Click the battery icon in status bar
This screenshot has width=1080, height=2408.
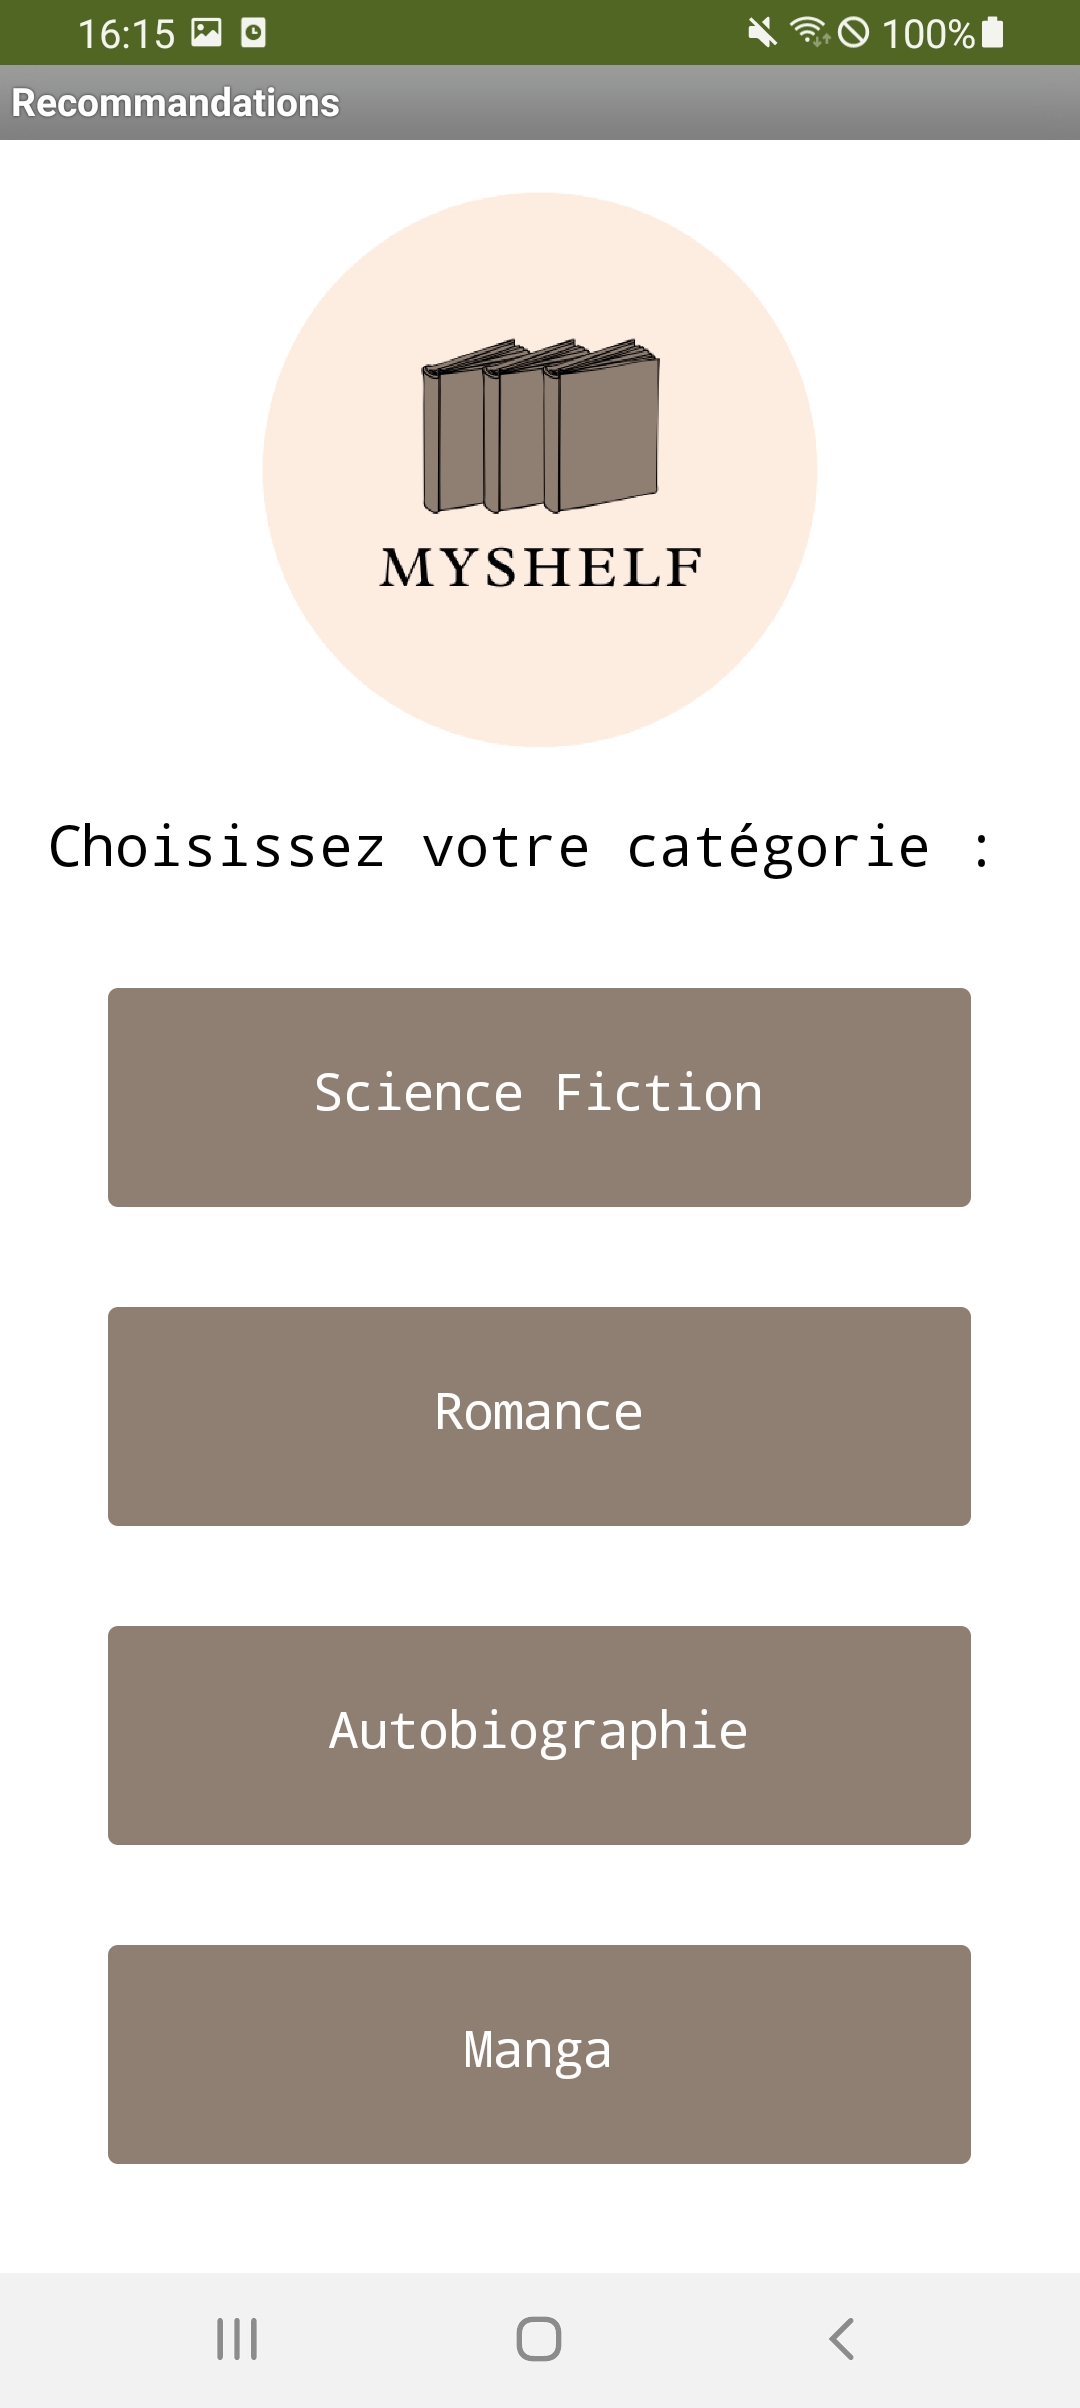click(992, 33)
